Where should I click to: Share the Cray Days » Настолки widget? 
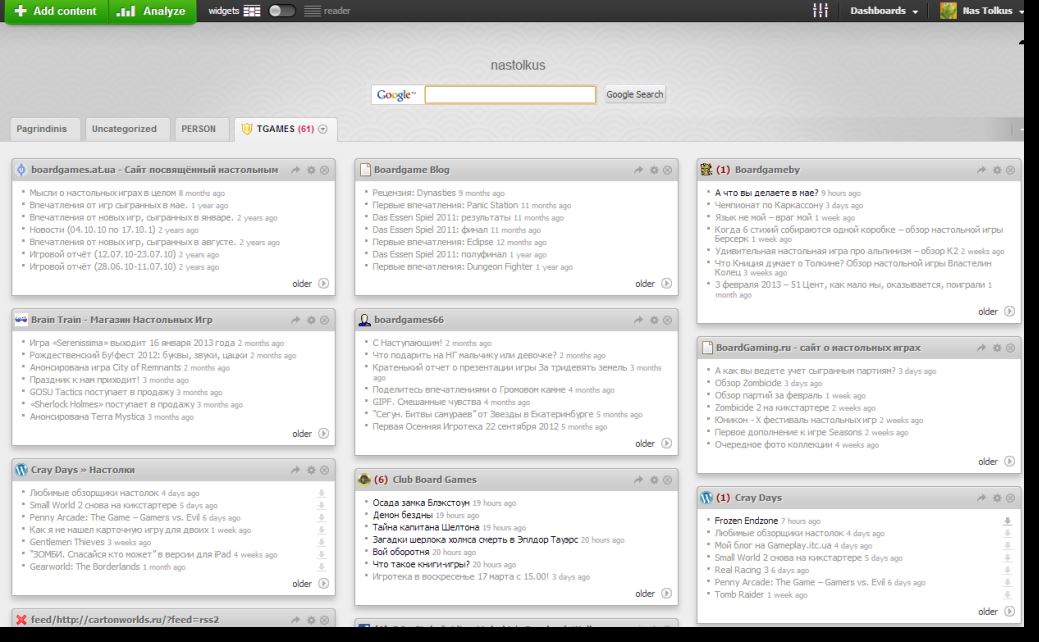click(x=296, y=470)
